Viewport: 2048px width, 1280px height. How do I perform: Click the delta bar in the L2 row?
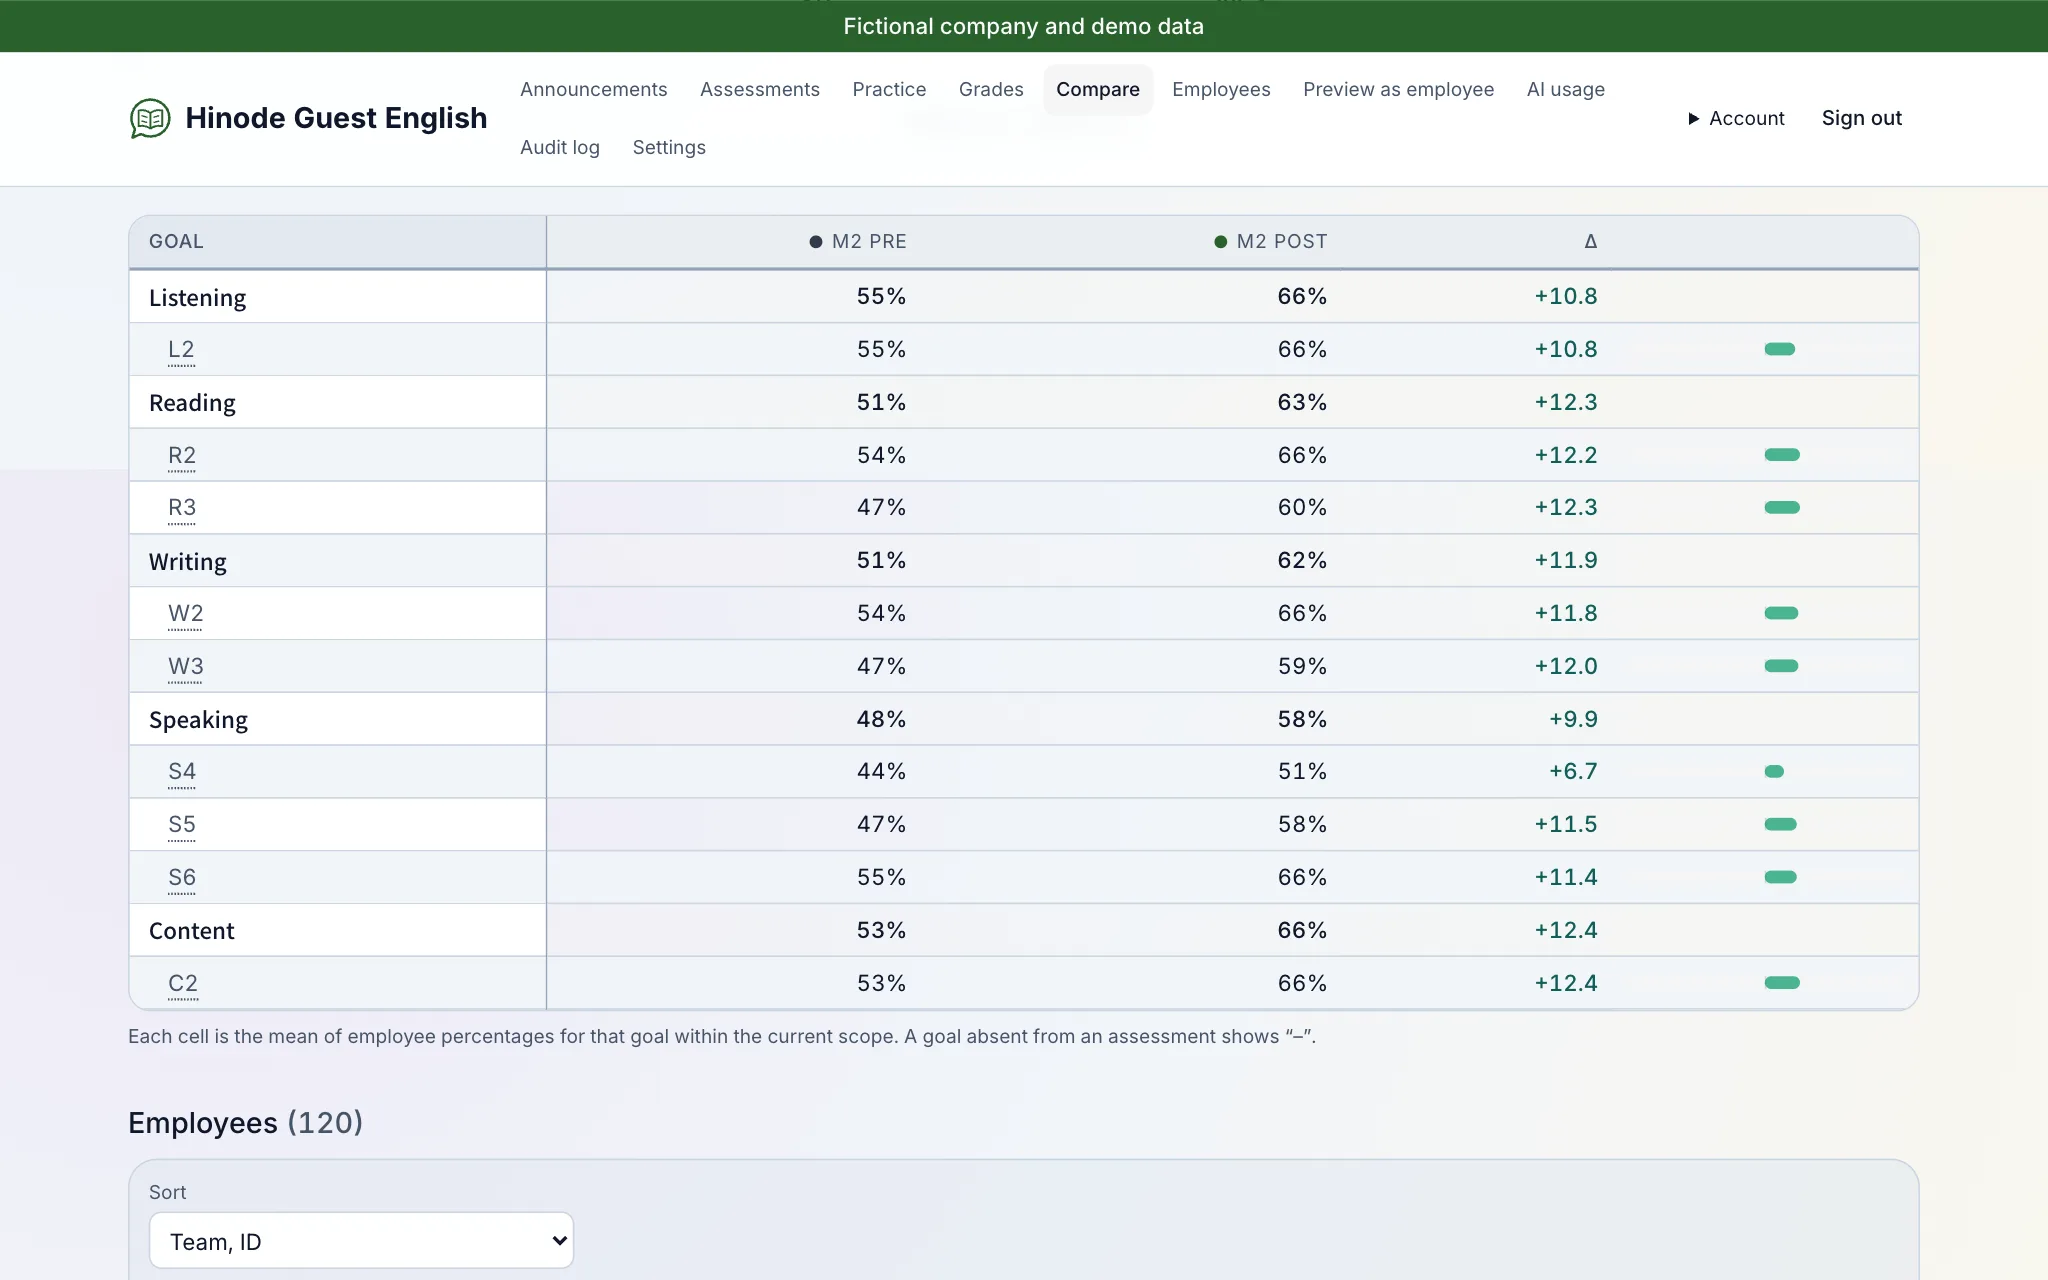coord(1780,349)
